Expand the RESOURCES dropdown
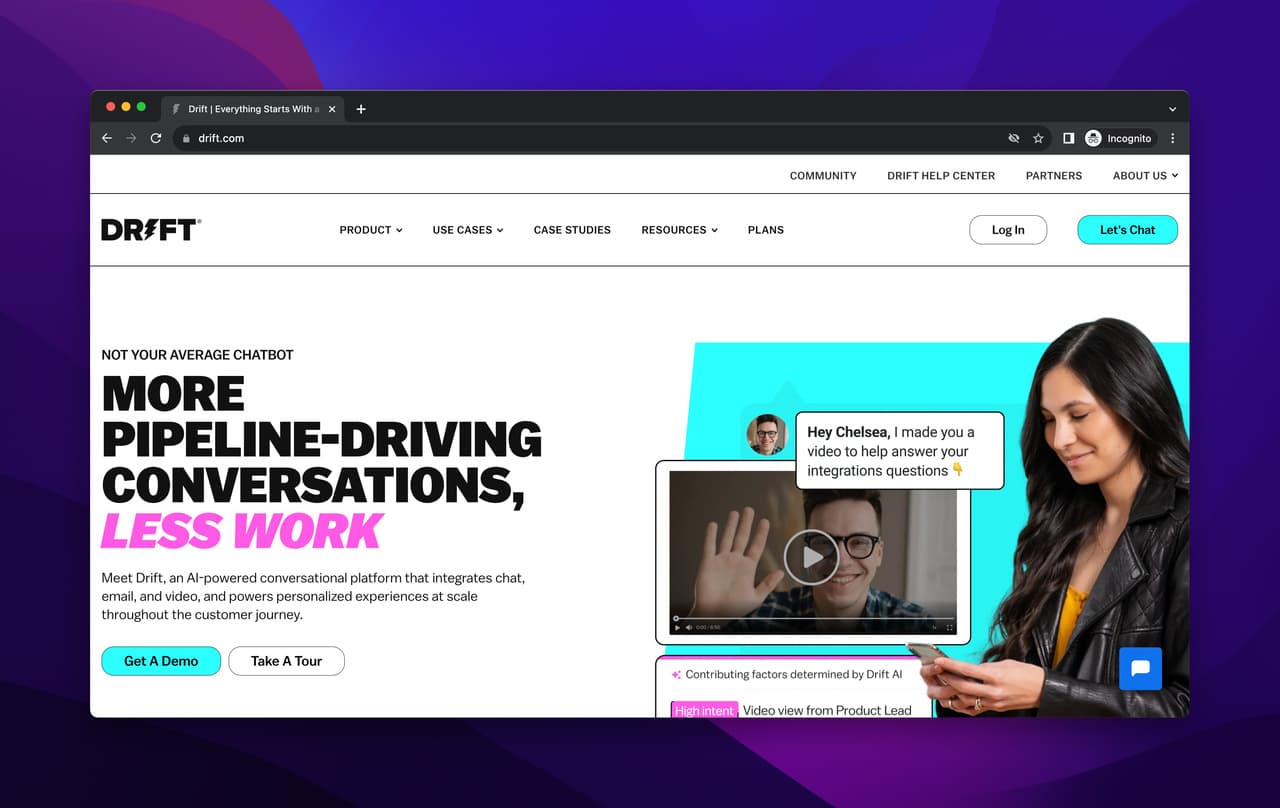This screenshot has height=808, width=1280. 680,230
